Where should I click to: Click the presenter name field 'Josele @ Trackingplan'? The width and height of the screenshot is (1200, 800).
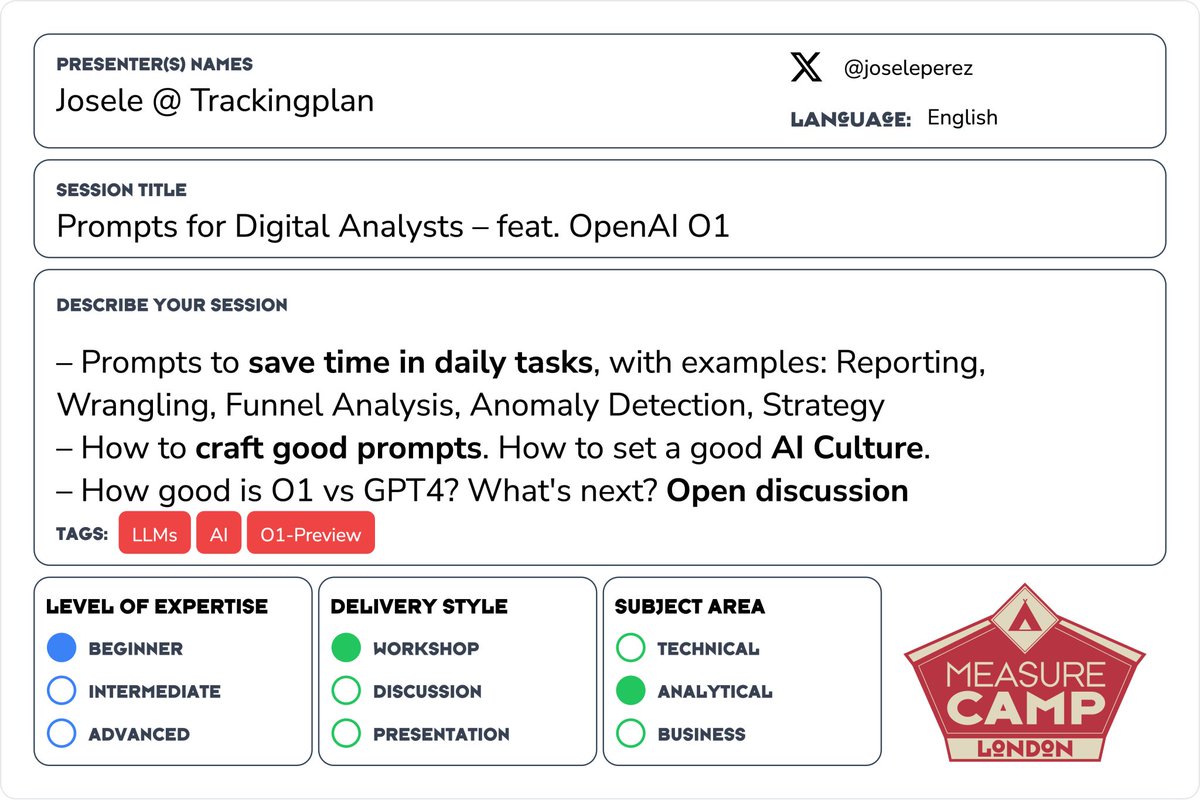215,101
